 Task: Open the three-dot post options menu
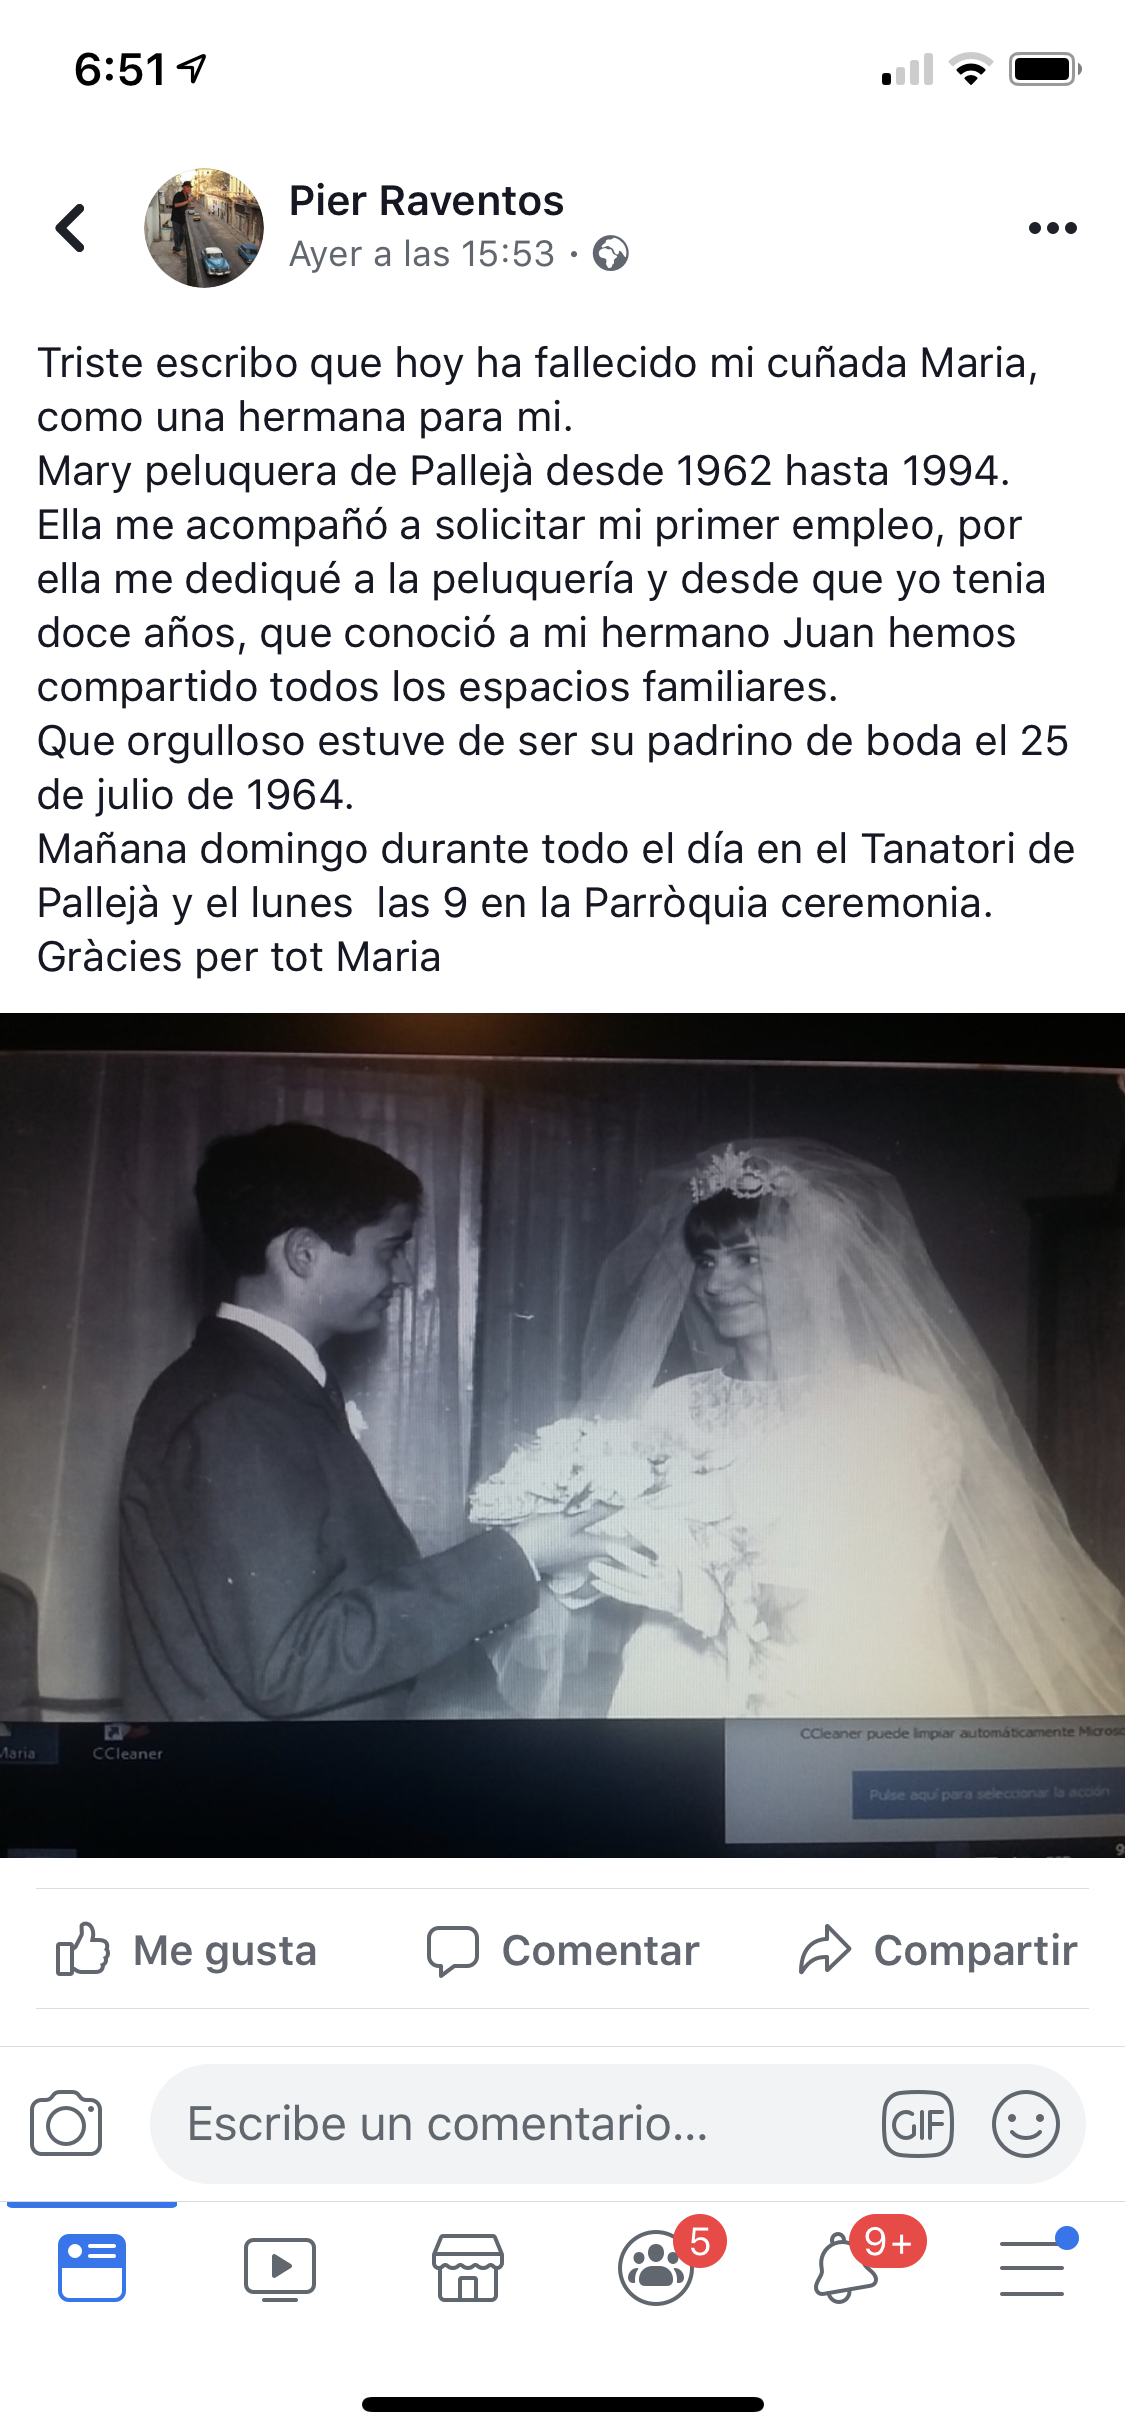(1052, 228)
